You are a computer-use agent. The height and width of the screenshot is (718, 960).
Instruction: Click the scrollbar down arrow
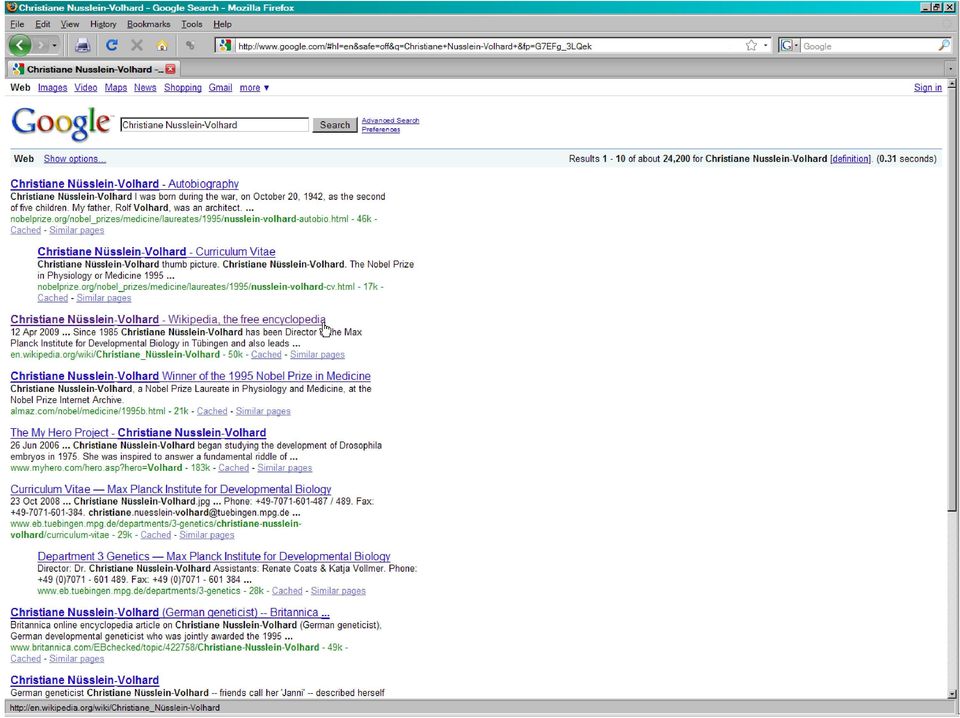pyautogui.click(x=951, y=694)
